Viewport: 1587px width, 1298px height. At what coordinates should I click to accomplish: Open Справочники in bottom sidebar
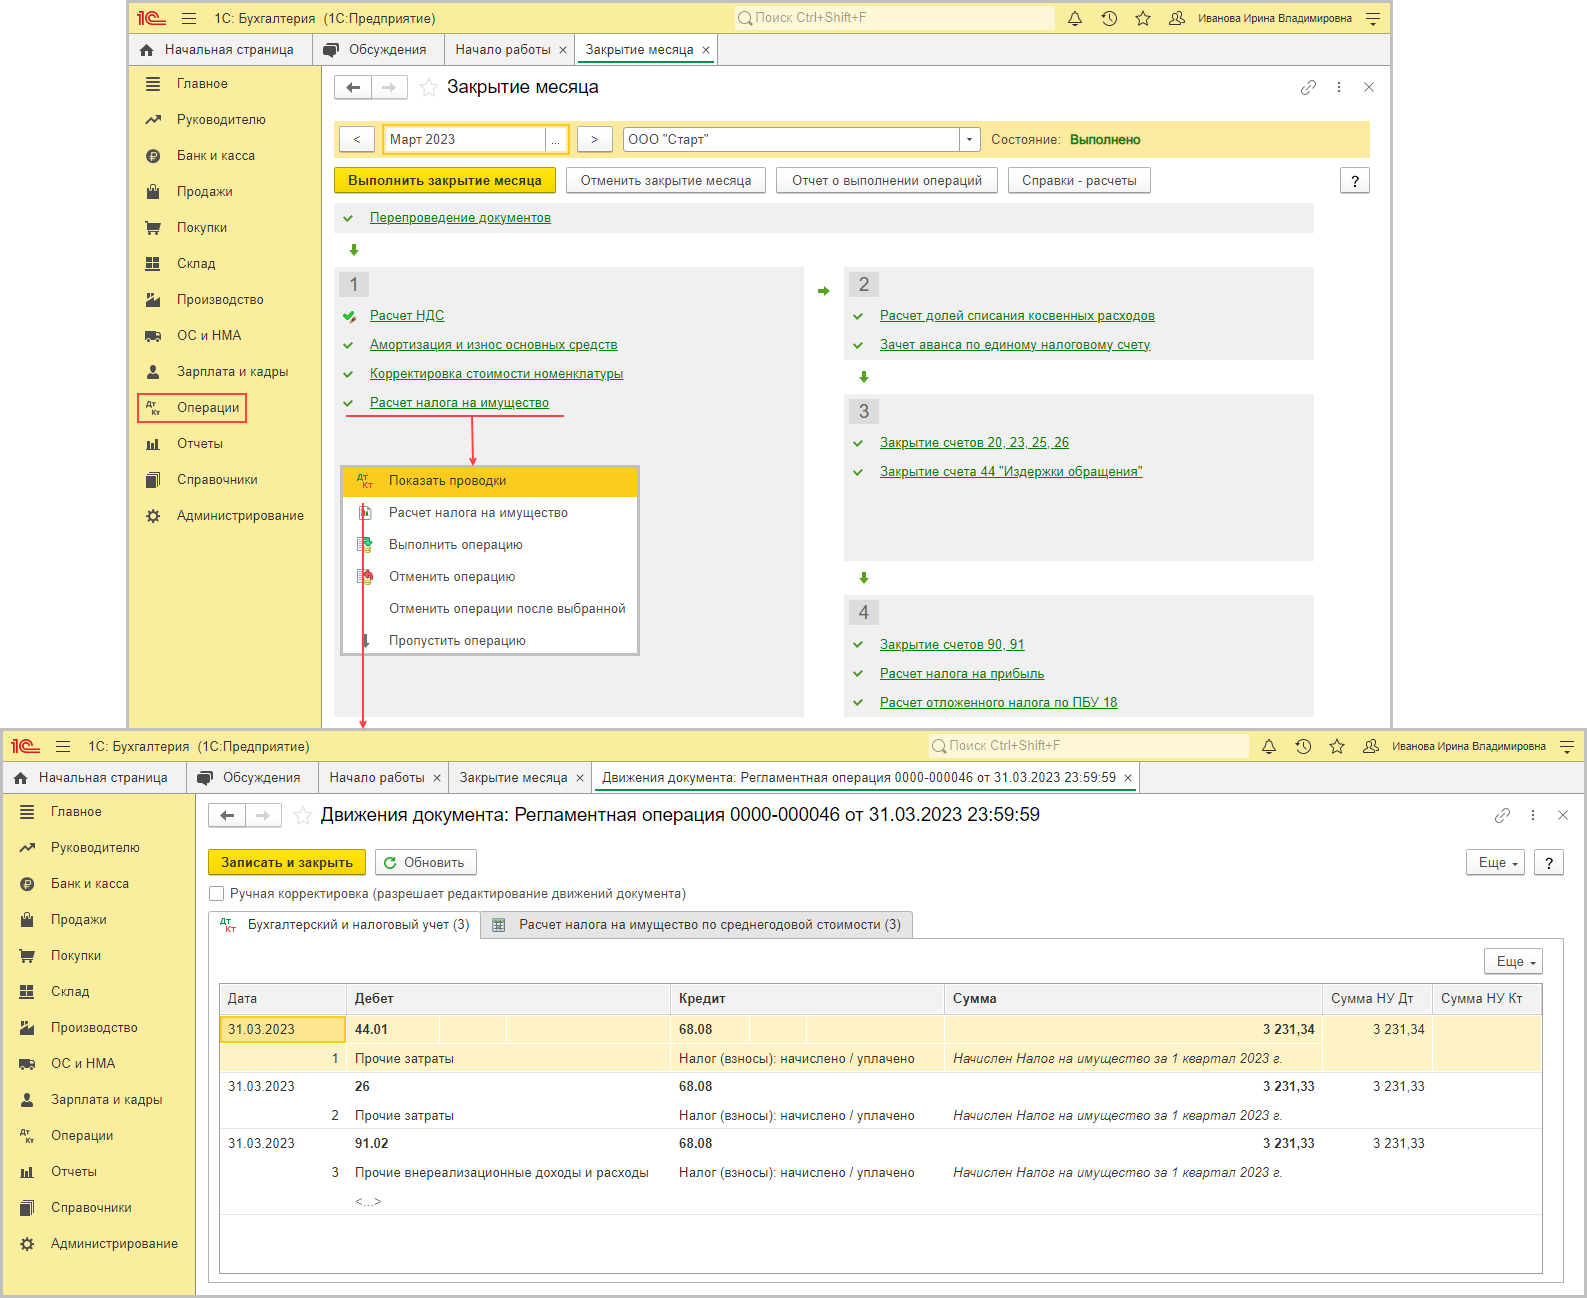(91, 1208)
